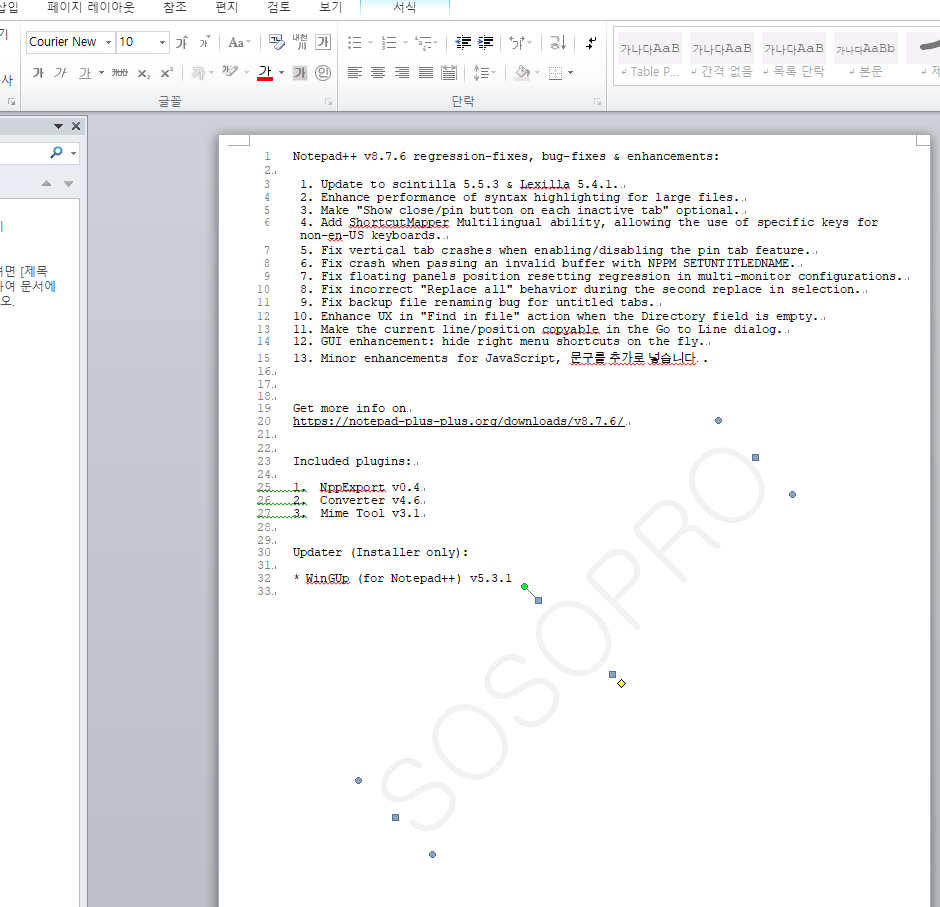Open the Format (서식) tab

pos(405,7)
